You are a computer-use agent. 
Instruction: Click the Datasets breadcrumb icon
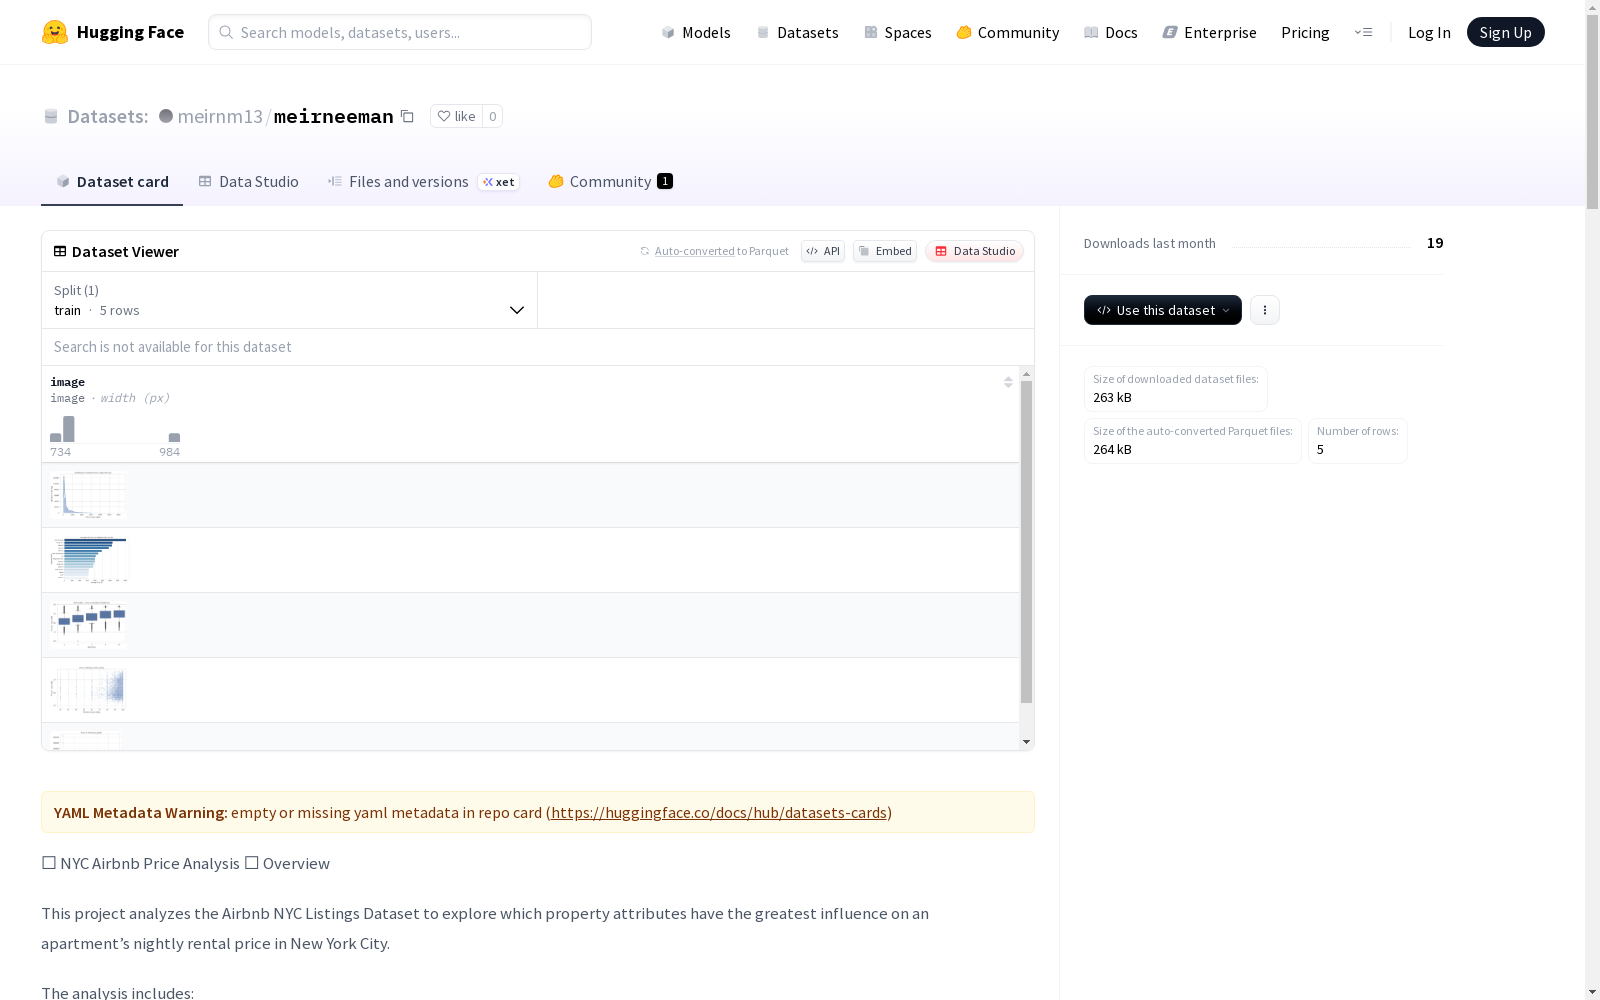[51, 116]
